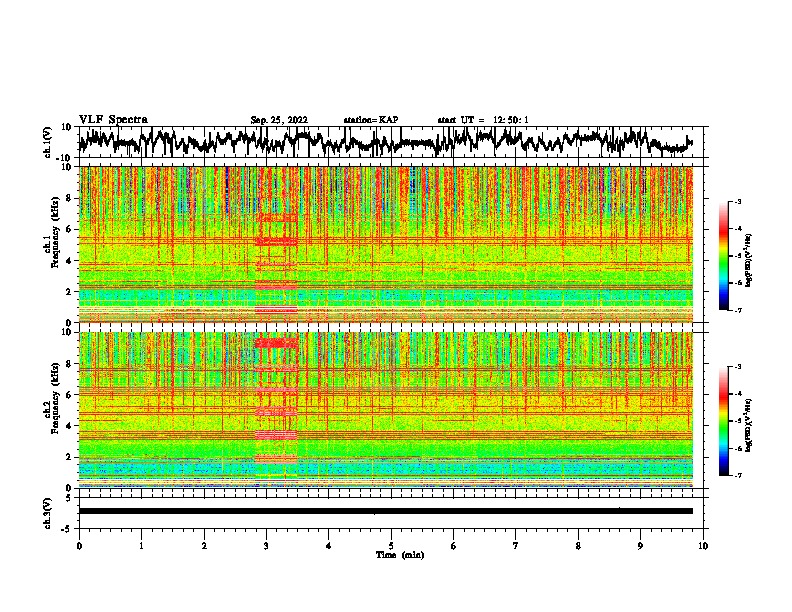Click the thick black ch.3 signal bar
The width and height of the screenshot is (792, 612).
(386, 511)
